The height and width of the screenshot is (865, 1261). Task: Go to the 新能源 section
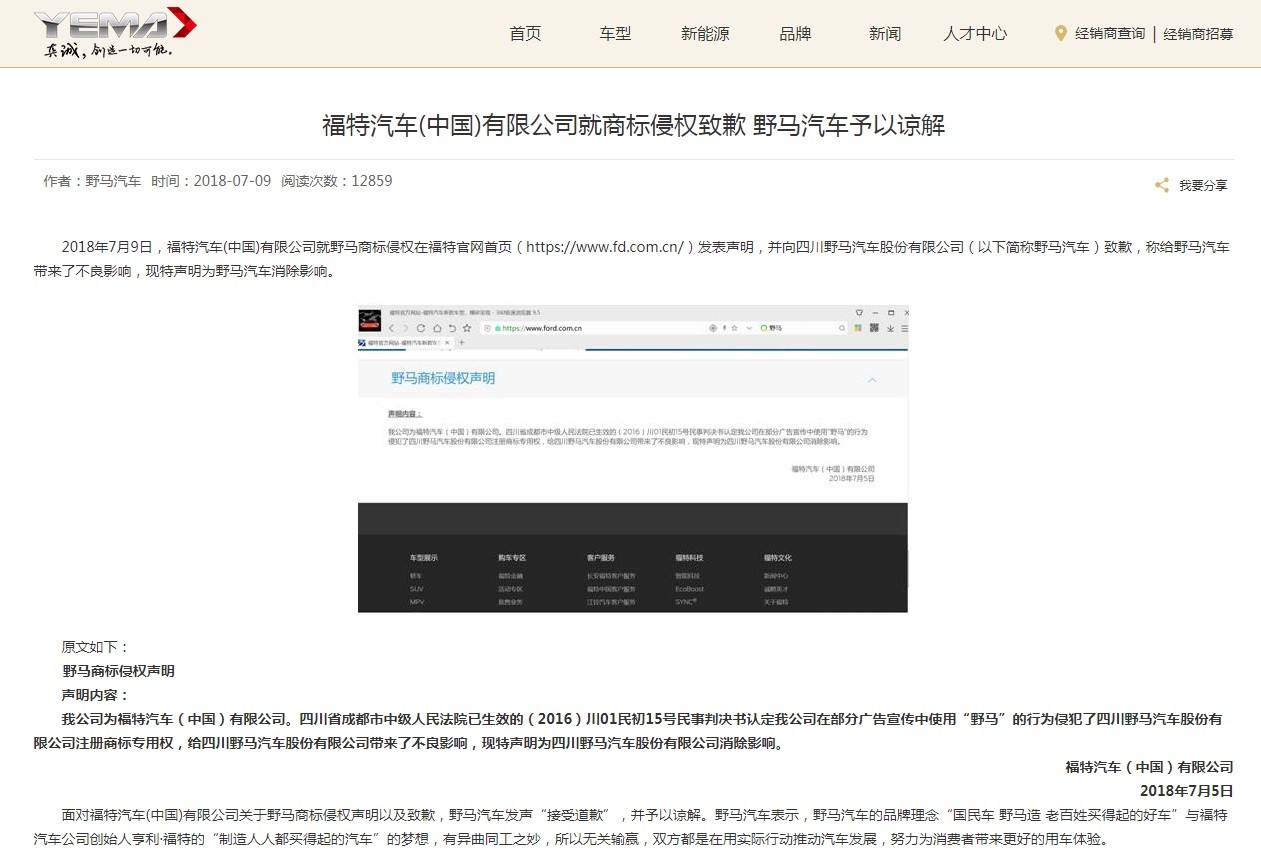705,34
